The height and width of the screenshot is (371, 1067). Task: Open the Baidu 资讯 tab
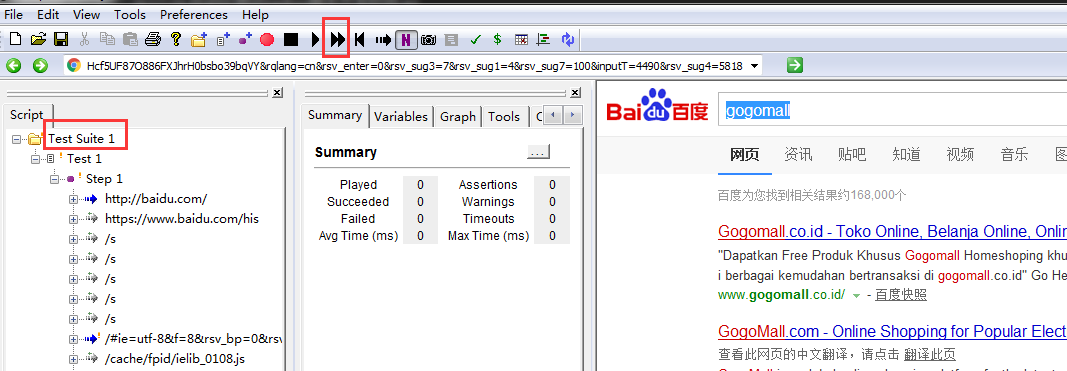(x=798, y=154)
